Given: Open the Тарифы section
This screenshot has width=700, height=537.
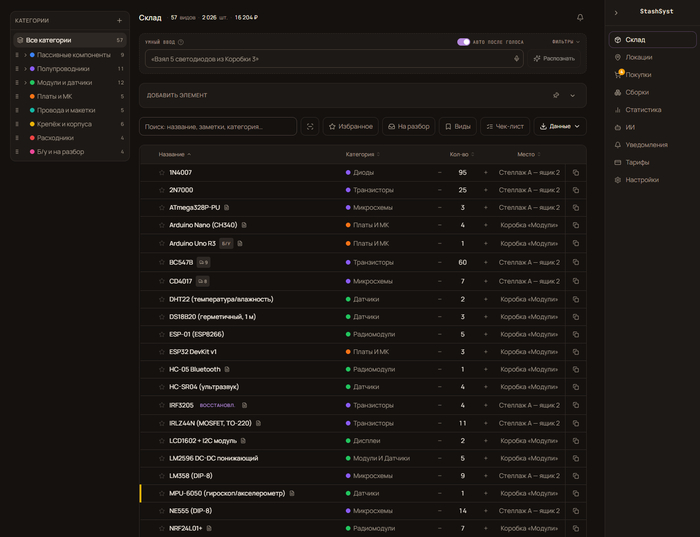Looking at the screenshot, I should point(652,162).
